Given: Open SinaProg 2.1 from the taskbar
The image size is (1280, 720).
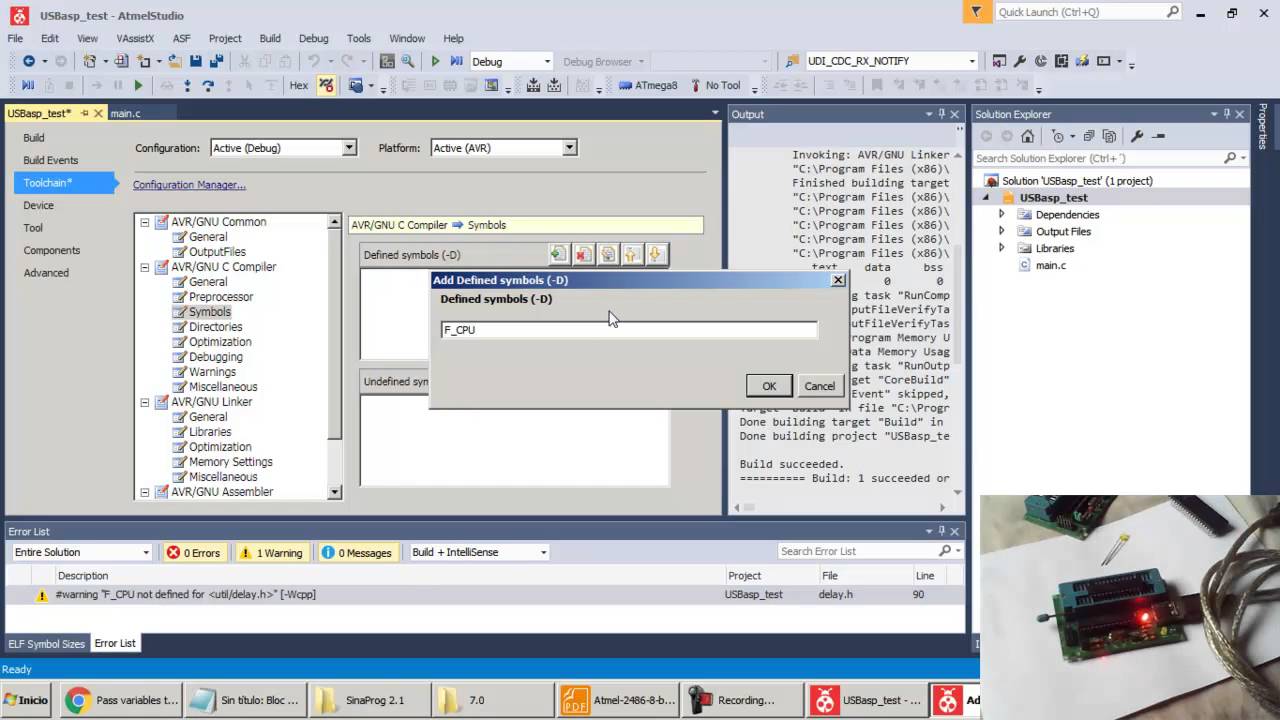Looking at the screenshot, I should 371,700.
